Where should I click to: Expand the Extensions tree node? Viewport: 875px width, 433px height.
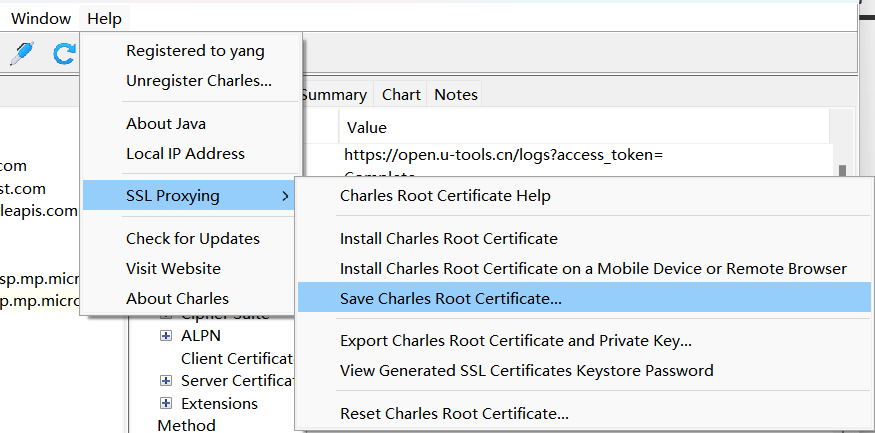[x=166, y=403]
